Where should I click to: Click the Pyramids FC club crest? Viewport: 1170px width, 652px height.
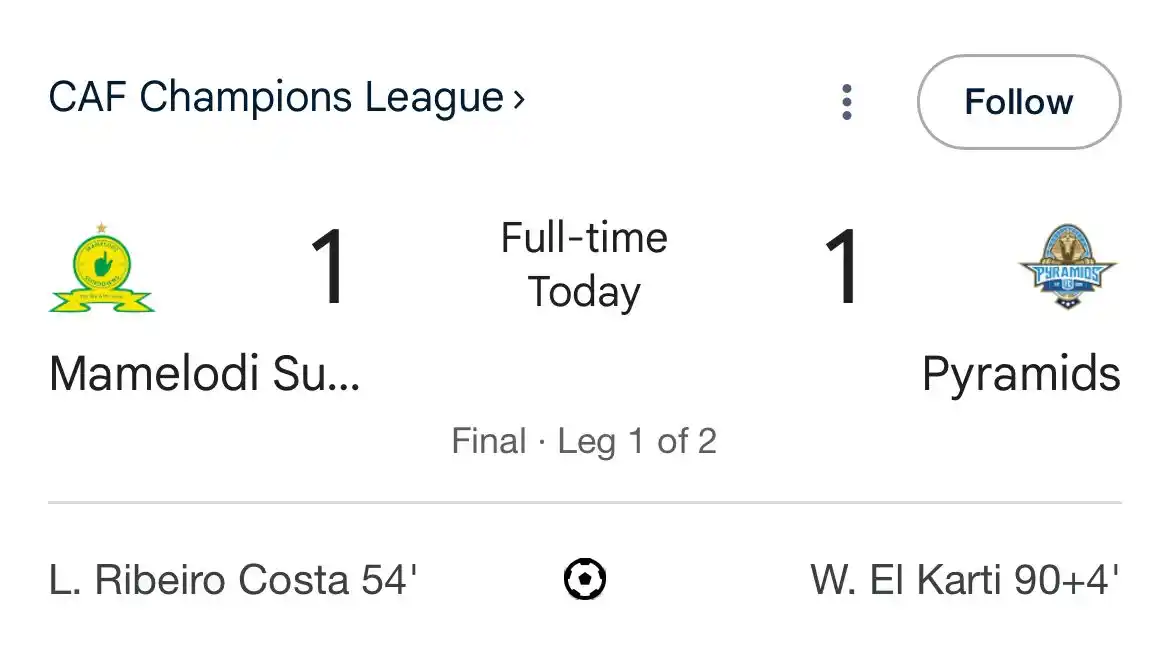(x=1067, y=266)
